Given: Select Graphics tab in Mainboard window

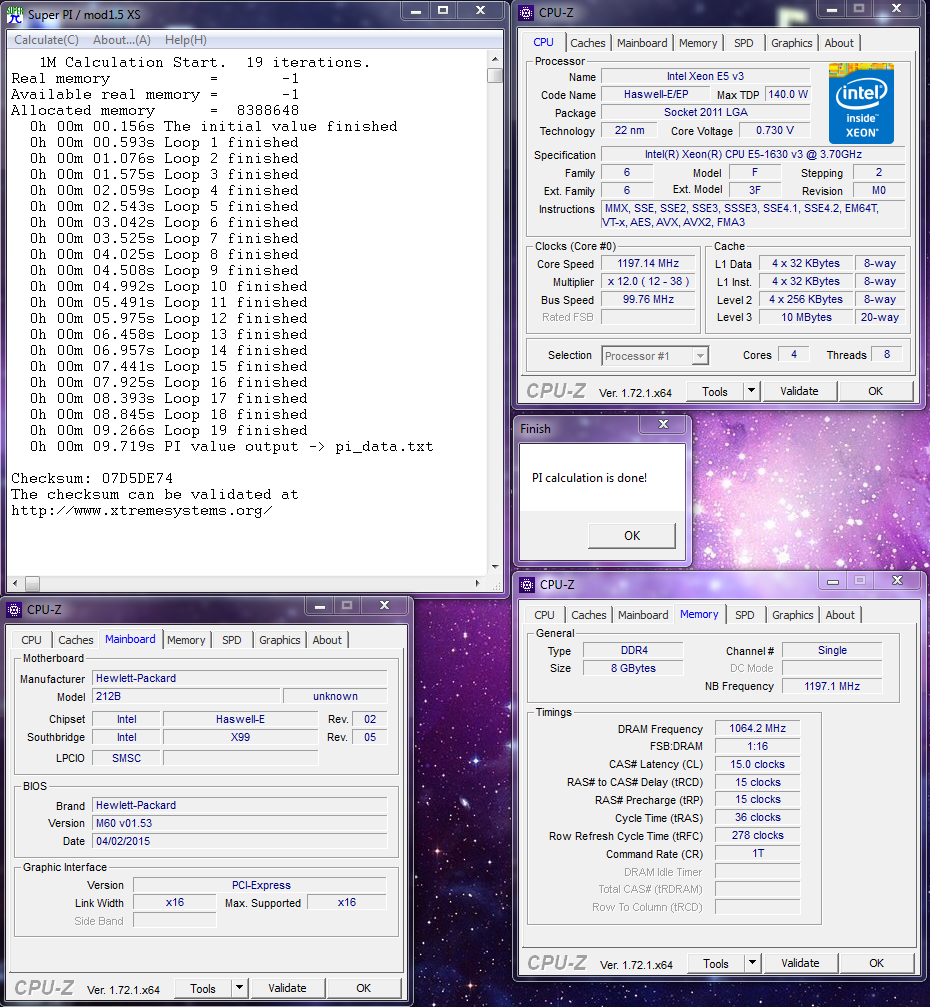Looking at the screenshot, I should click(279, 640).
